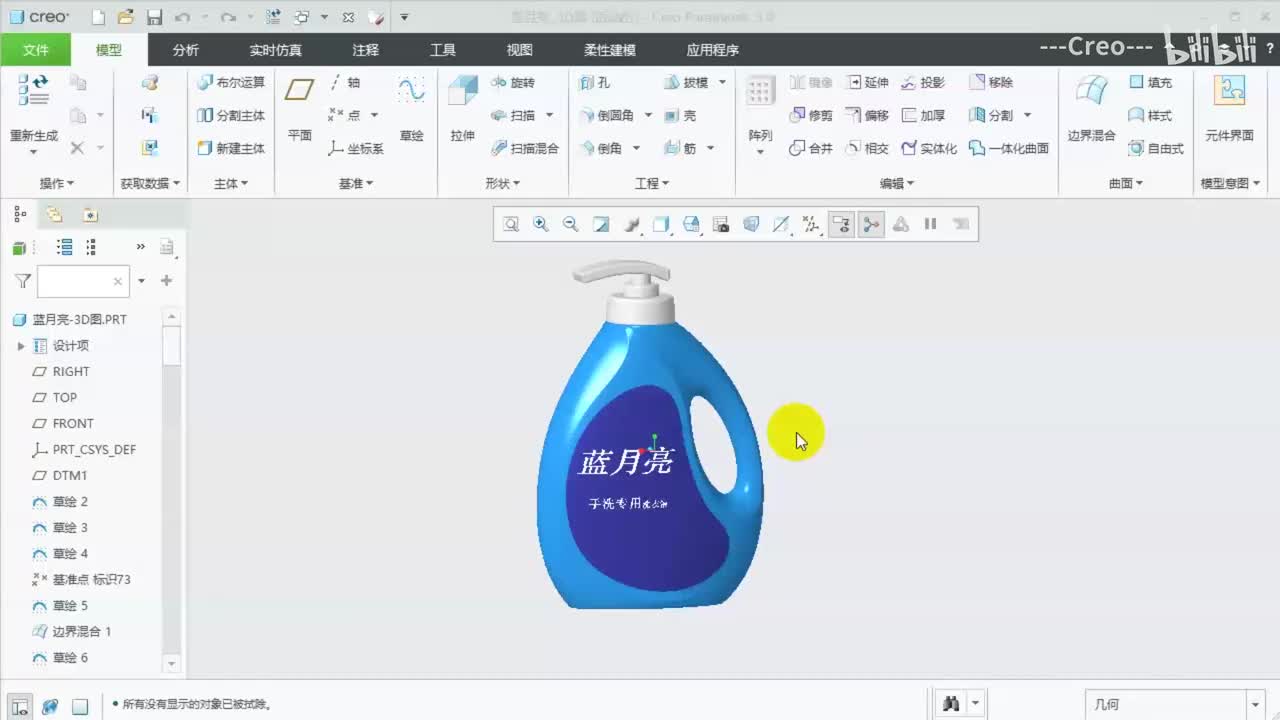Click the Open folder icon in quick access toolbar

(125, 17)
